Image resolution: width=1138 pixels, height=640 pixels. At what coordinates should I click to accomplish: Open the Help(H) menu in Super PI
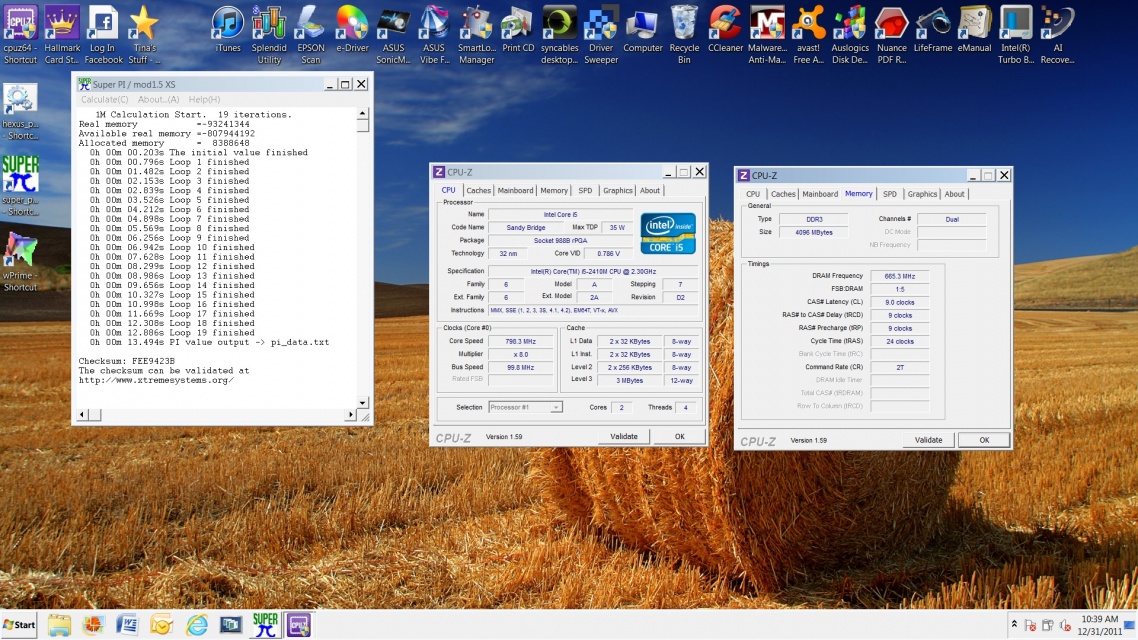(x=204, y=100)
